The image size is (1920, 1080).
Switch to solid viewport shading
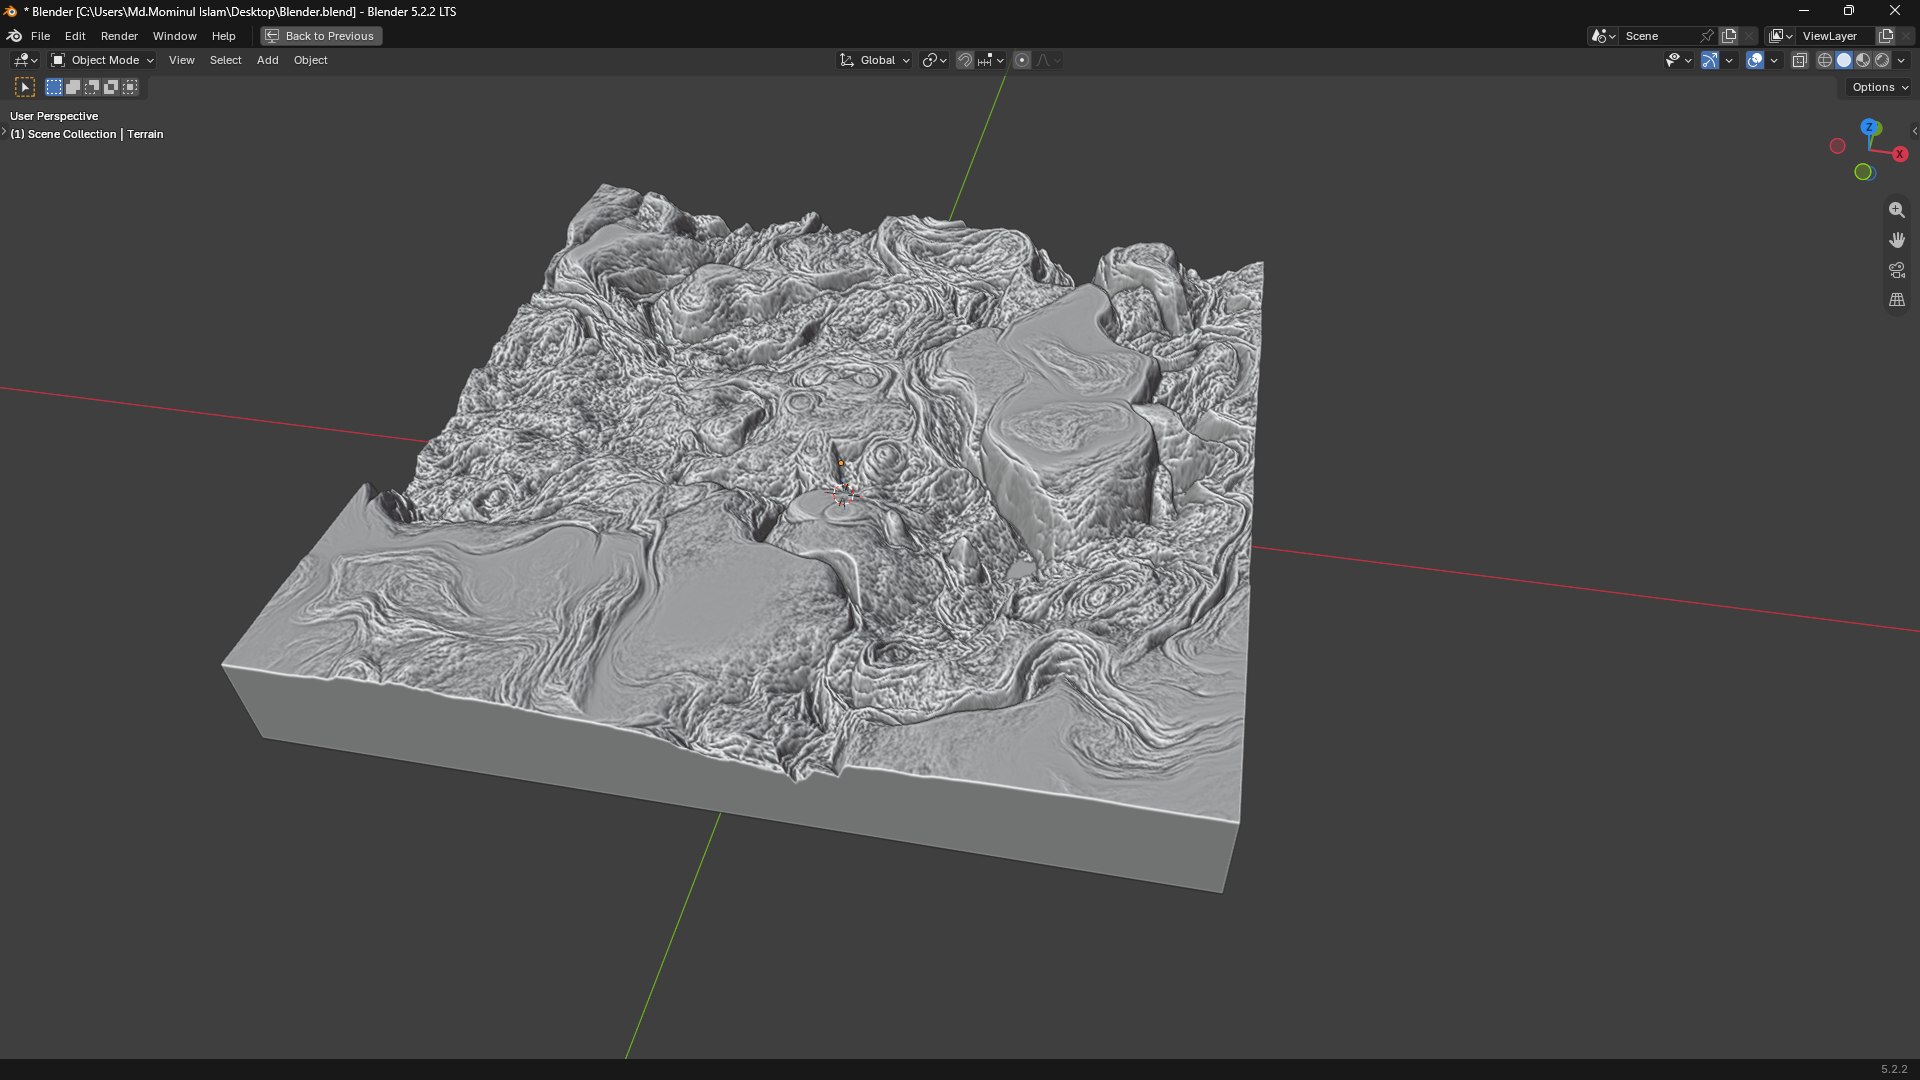pos(1844,60)
